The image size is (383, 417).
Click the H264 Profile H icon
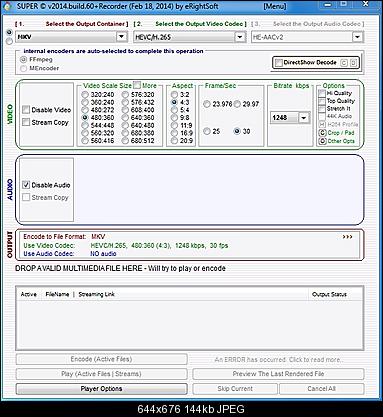click(322, 124)
